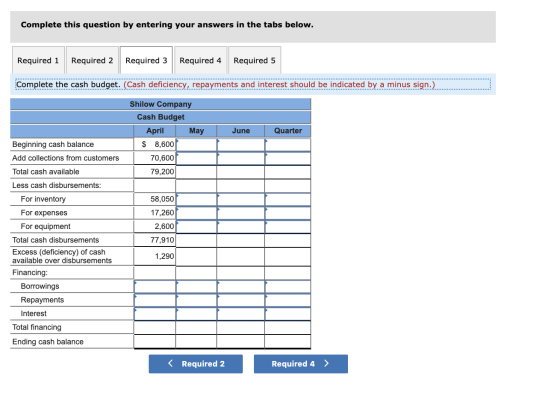Click the Quarter column header
560x399 pixels.
point(288,131)
